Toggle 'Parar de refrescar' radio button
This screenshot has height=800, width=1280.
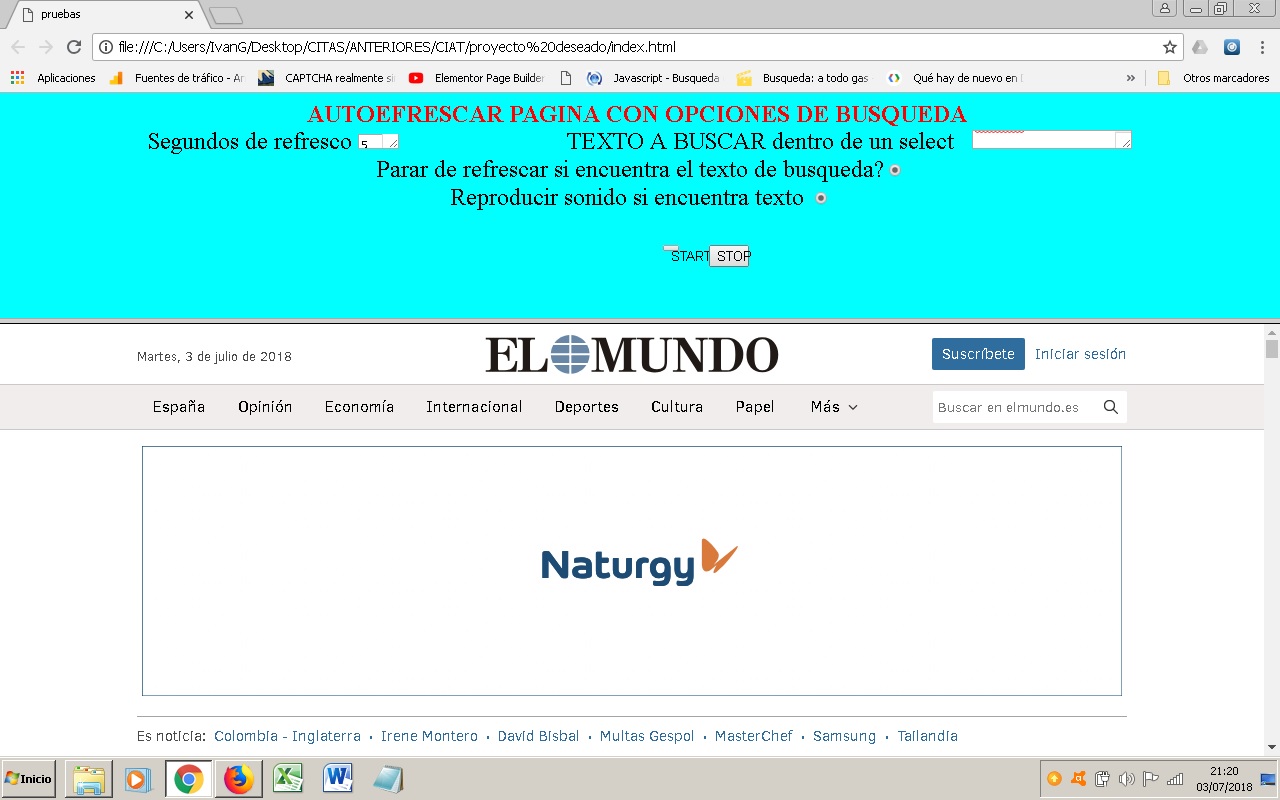coord(895,170)
